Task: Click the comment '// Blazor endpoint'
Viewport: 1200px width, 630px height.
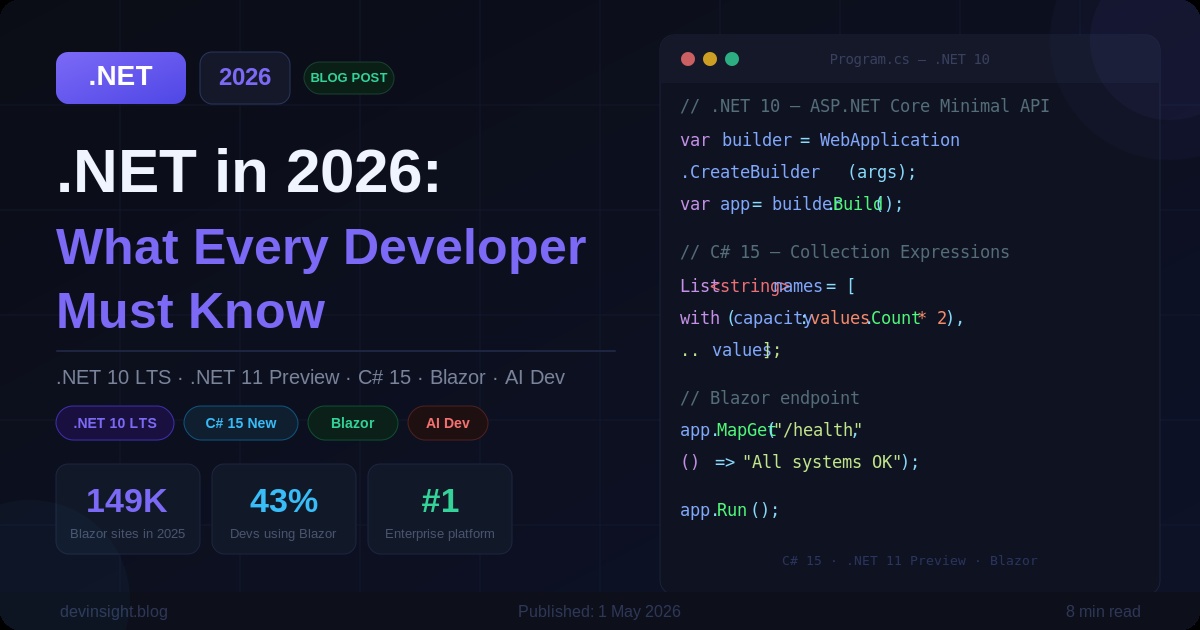Action: coord(770,398)
